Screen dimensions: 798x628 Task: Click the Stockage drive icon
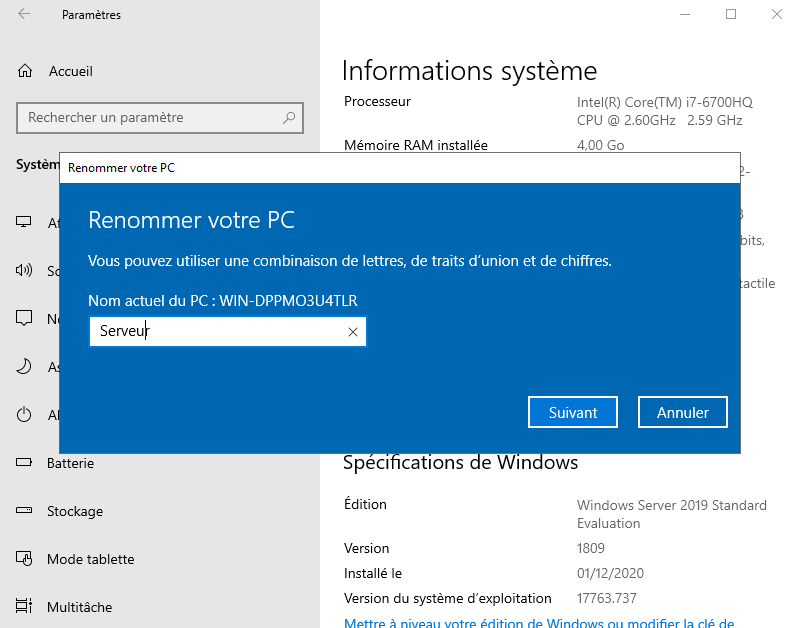click(x=24, y=510)
